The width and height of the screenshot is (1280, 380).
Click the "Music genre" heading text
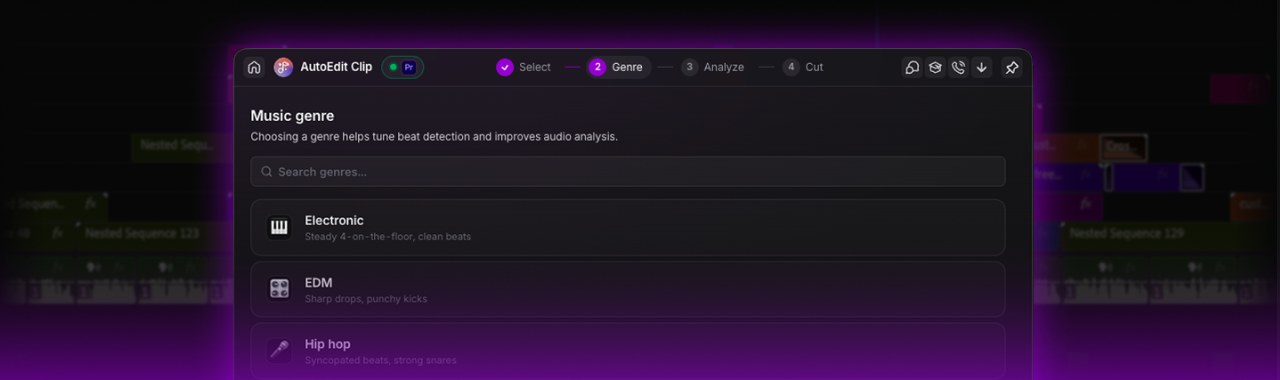click(292, 116)
